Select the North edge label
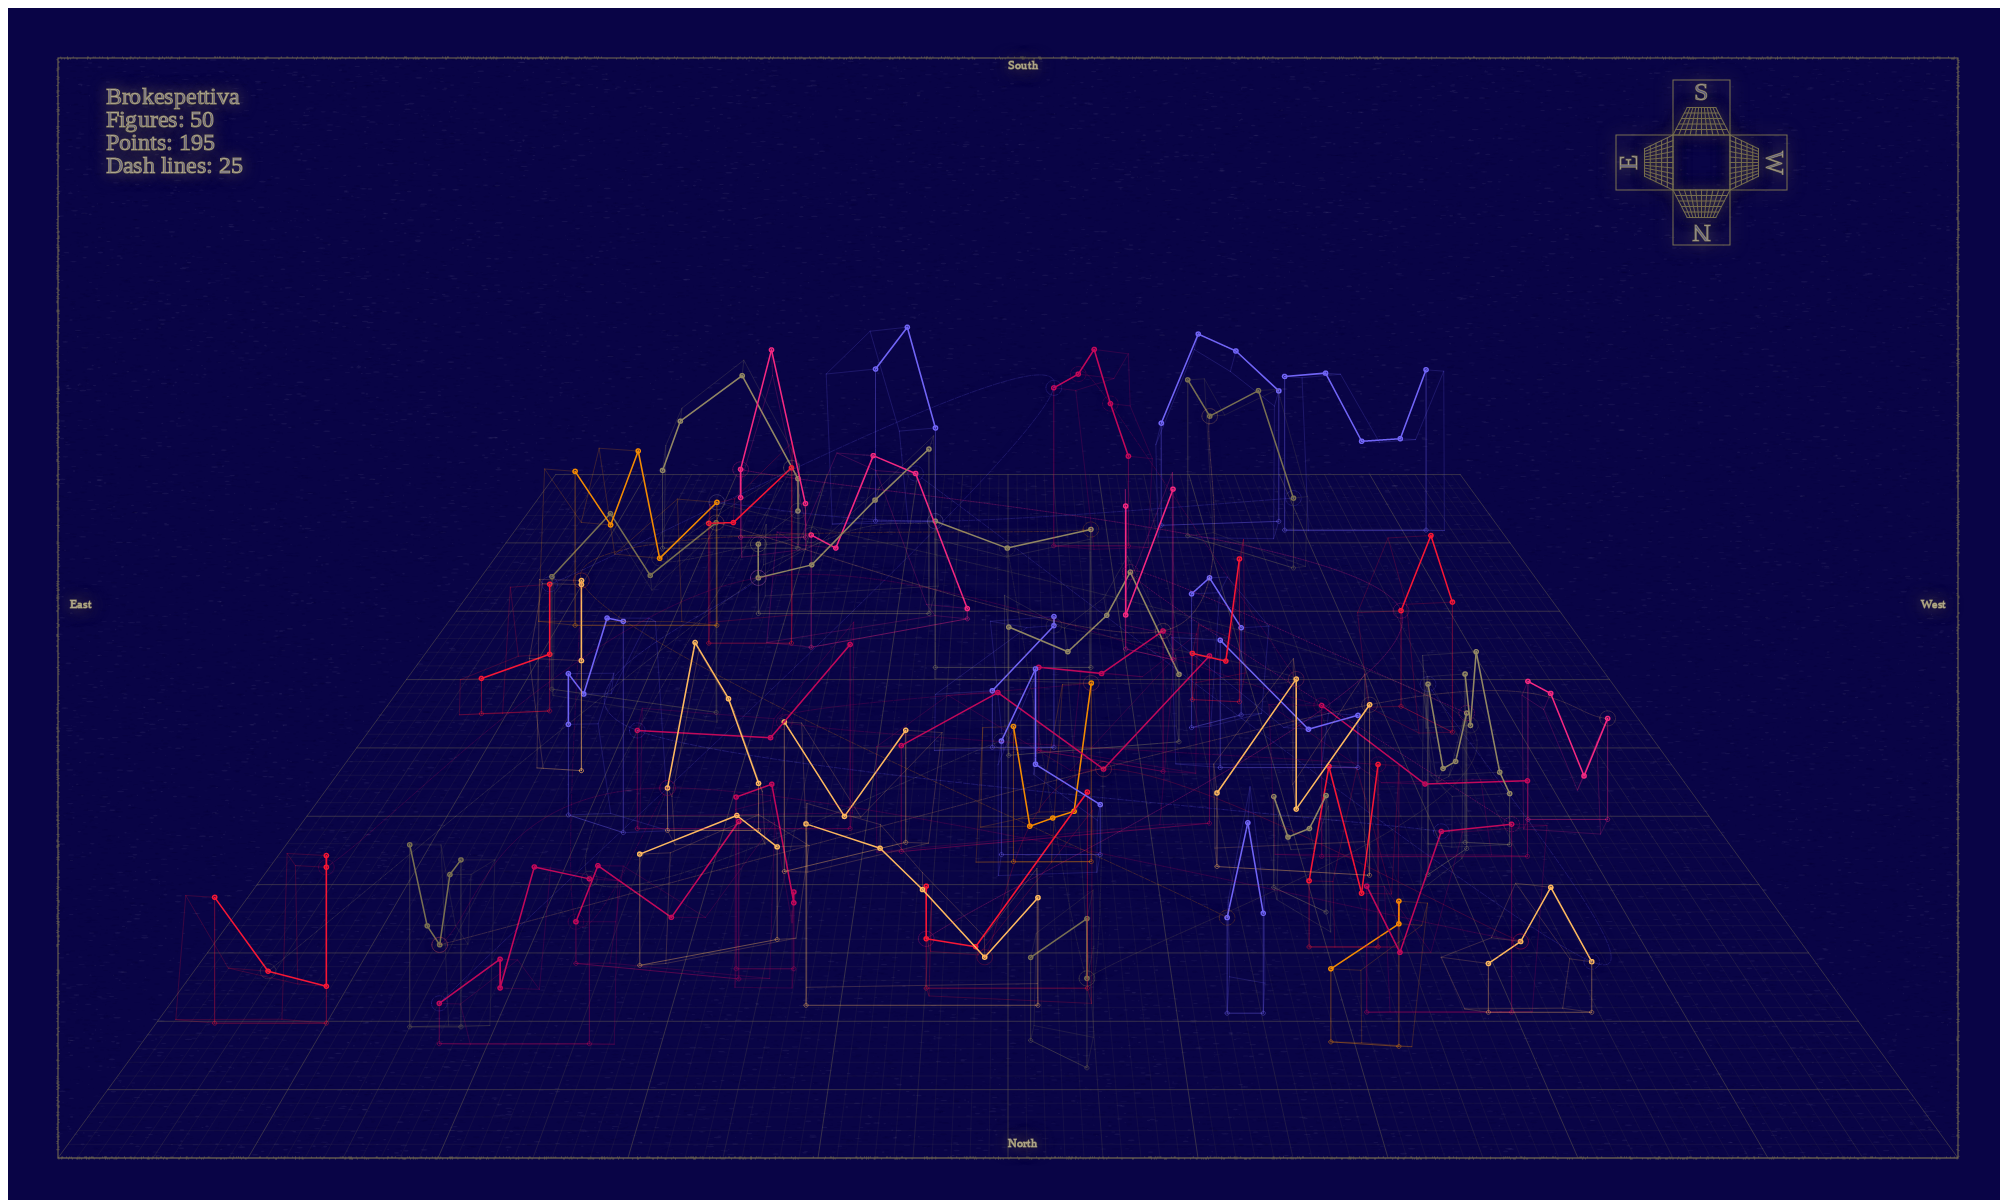Viewport: 2000px width, 1200px height. (x=1022, y=1143)
